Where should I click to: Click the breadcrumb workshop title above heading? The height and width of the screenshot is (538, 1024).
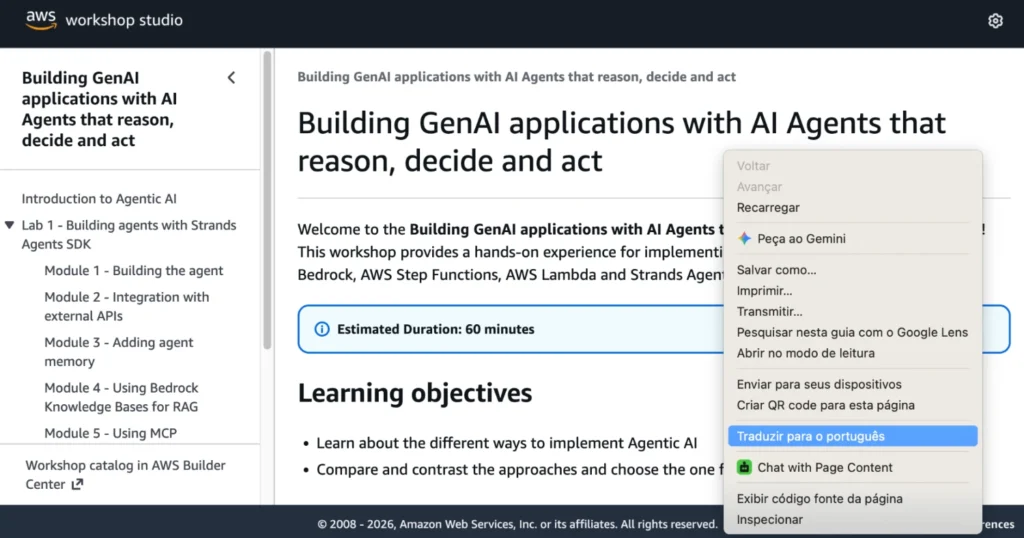pyautogui.click(x=517, y=77)
